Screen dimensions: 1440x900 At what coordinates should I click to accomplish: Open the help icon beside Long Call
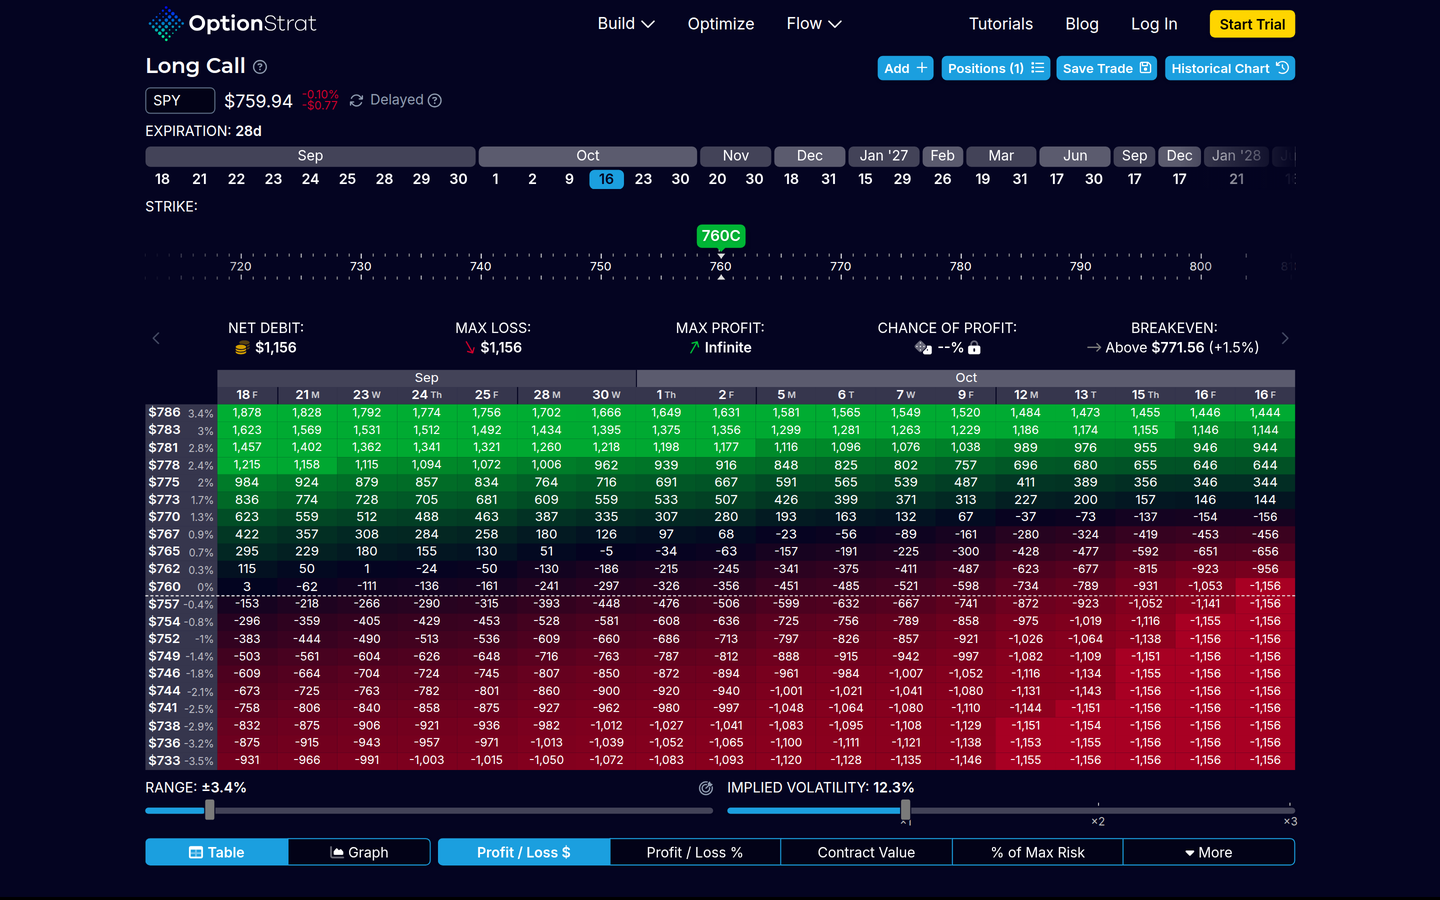(x=260, y=67)
